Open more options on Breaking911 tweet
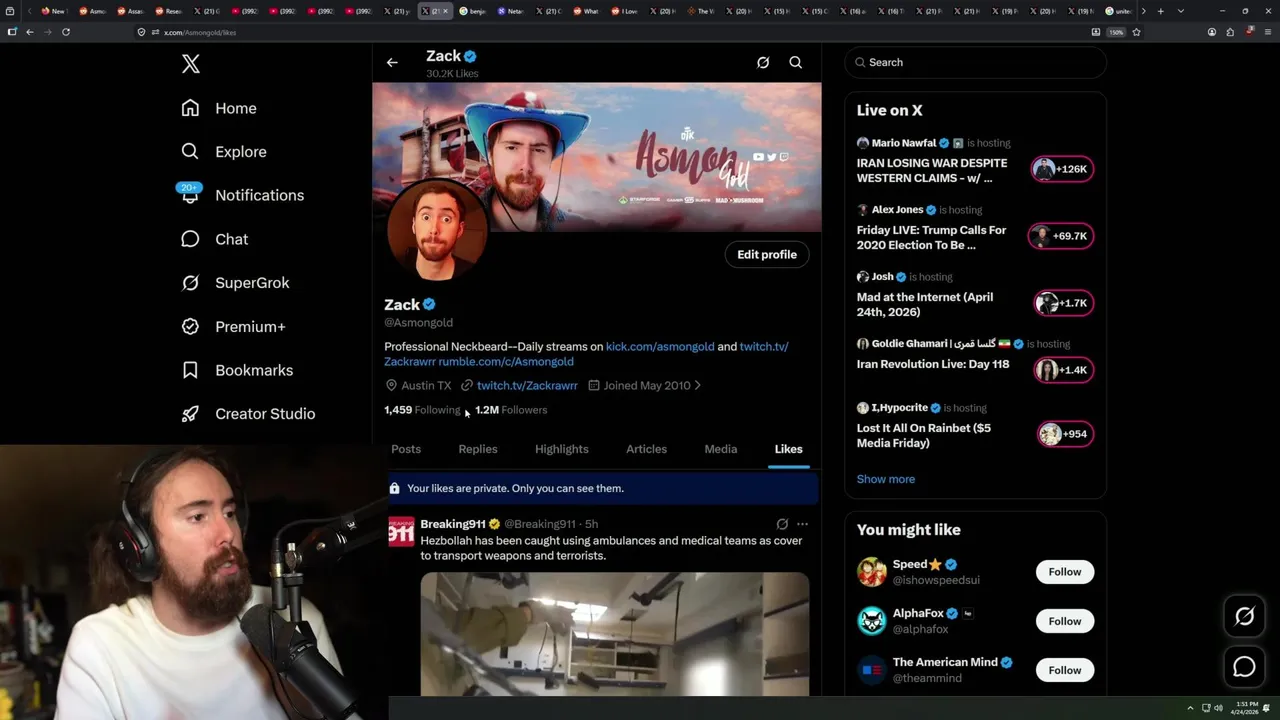 tap(802, 524)
